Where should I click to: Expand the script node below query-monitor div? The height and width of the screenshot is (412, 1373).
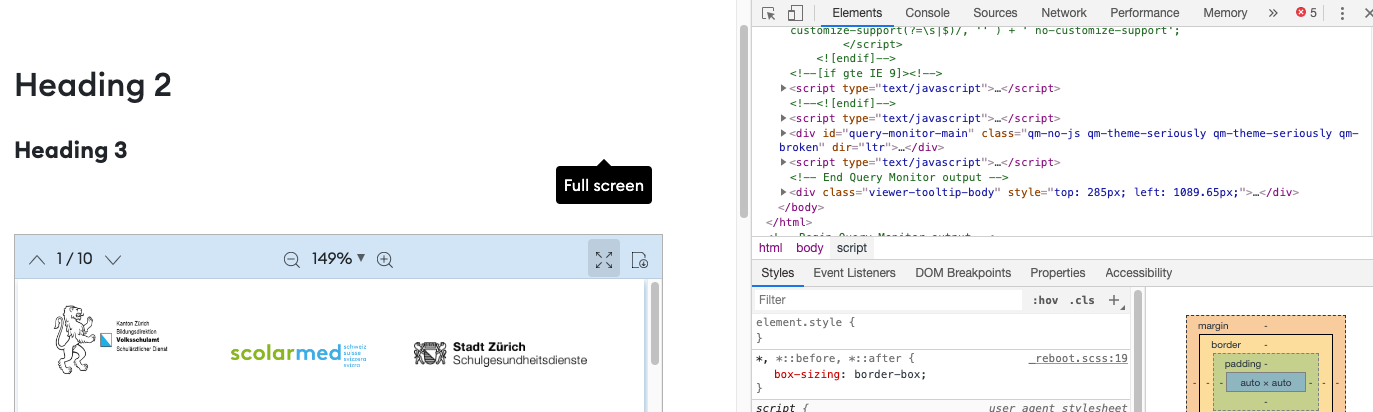coord(784,162)
